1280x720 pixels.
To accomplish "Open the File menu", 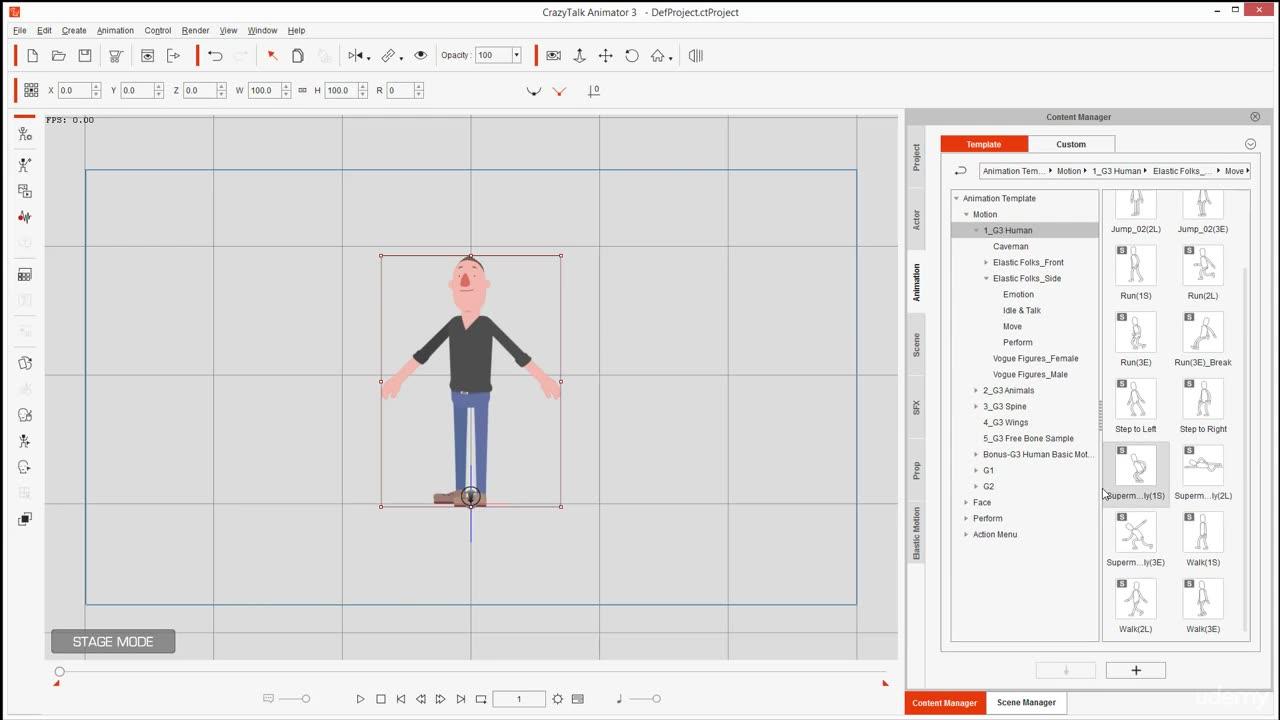I will click(x=20, y=30).
